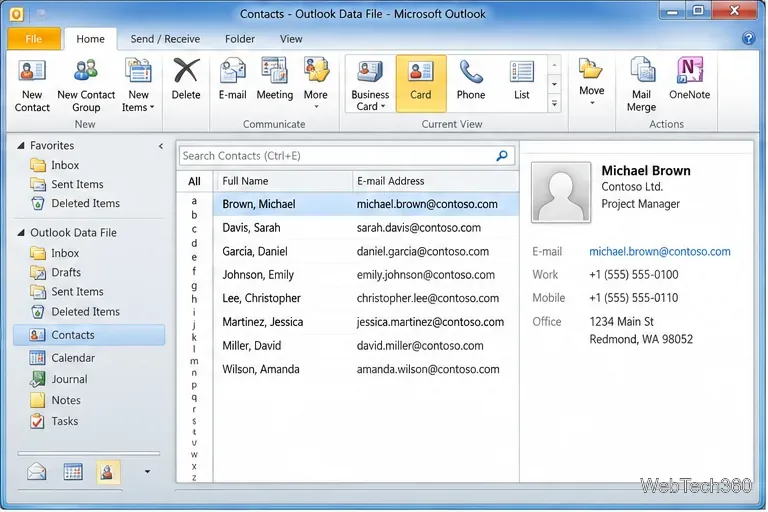Select contact Martinez, Jessica

tap(366, 322)
